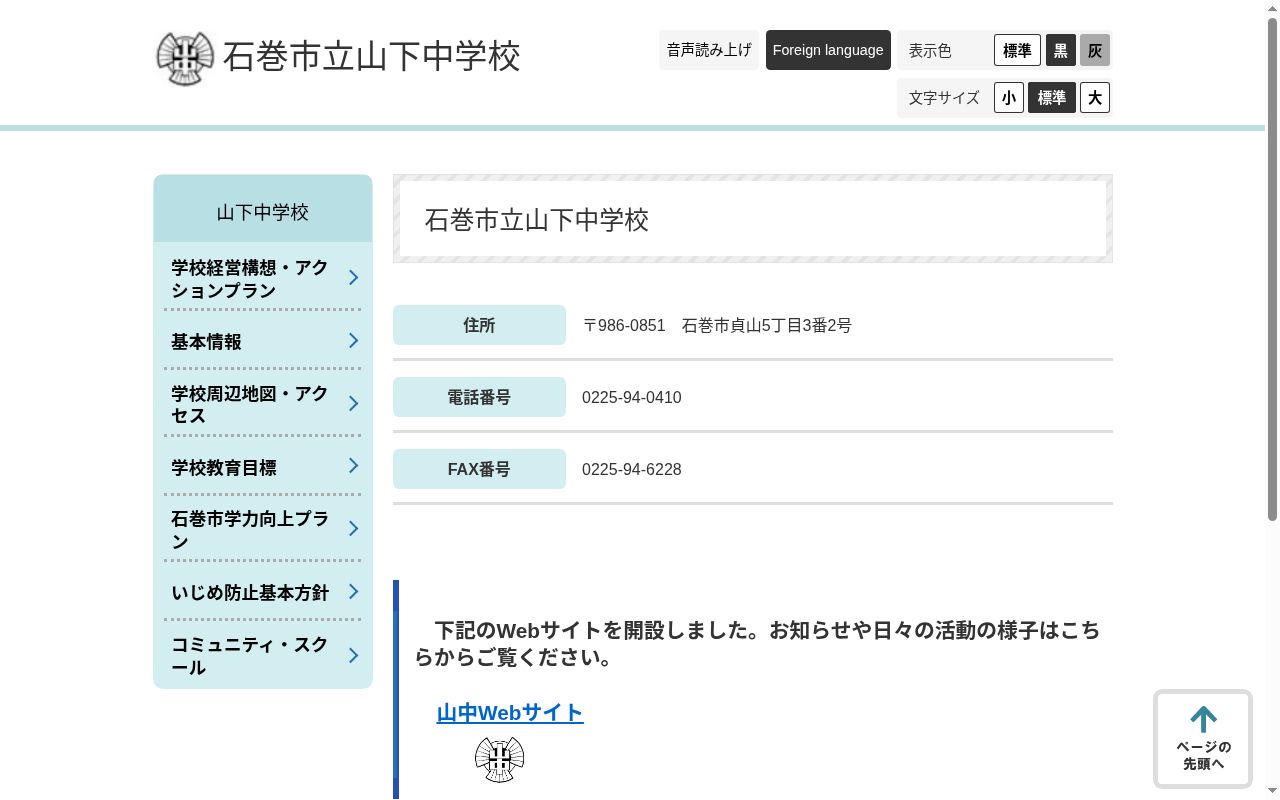The width and height of the screenshot is (1280, 800).
Task: Click the 山下中学校 sidebar heading
Action: [263, 212]
